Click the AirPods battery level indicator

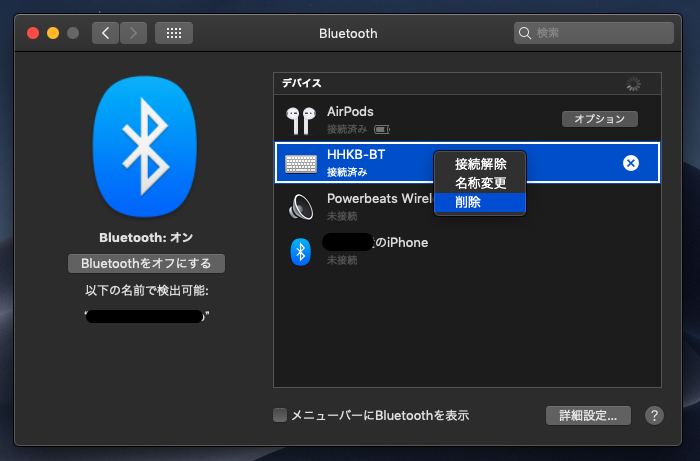[x=382, y=129]
